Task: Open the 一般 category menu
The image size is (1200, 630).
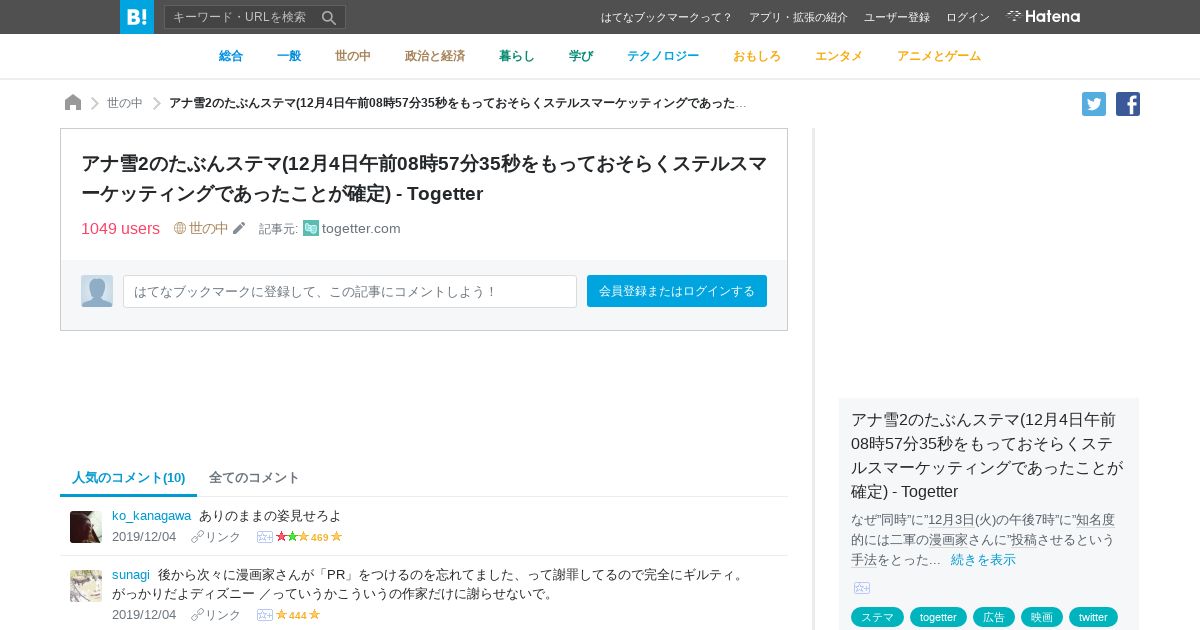Action: tap(289, 56)
